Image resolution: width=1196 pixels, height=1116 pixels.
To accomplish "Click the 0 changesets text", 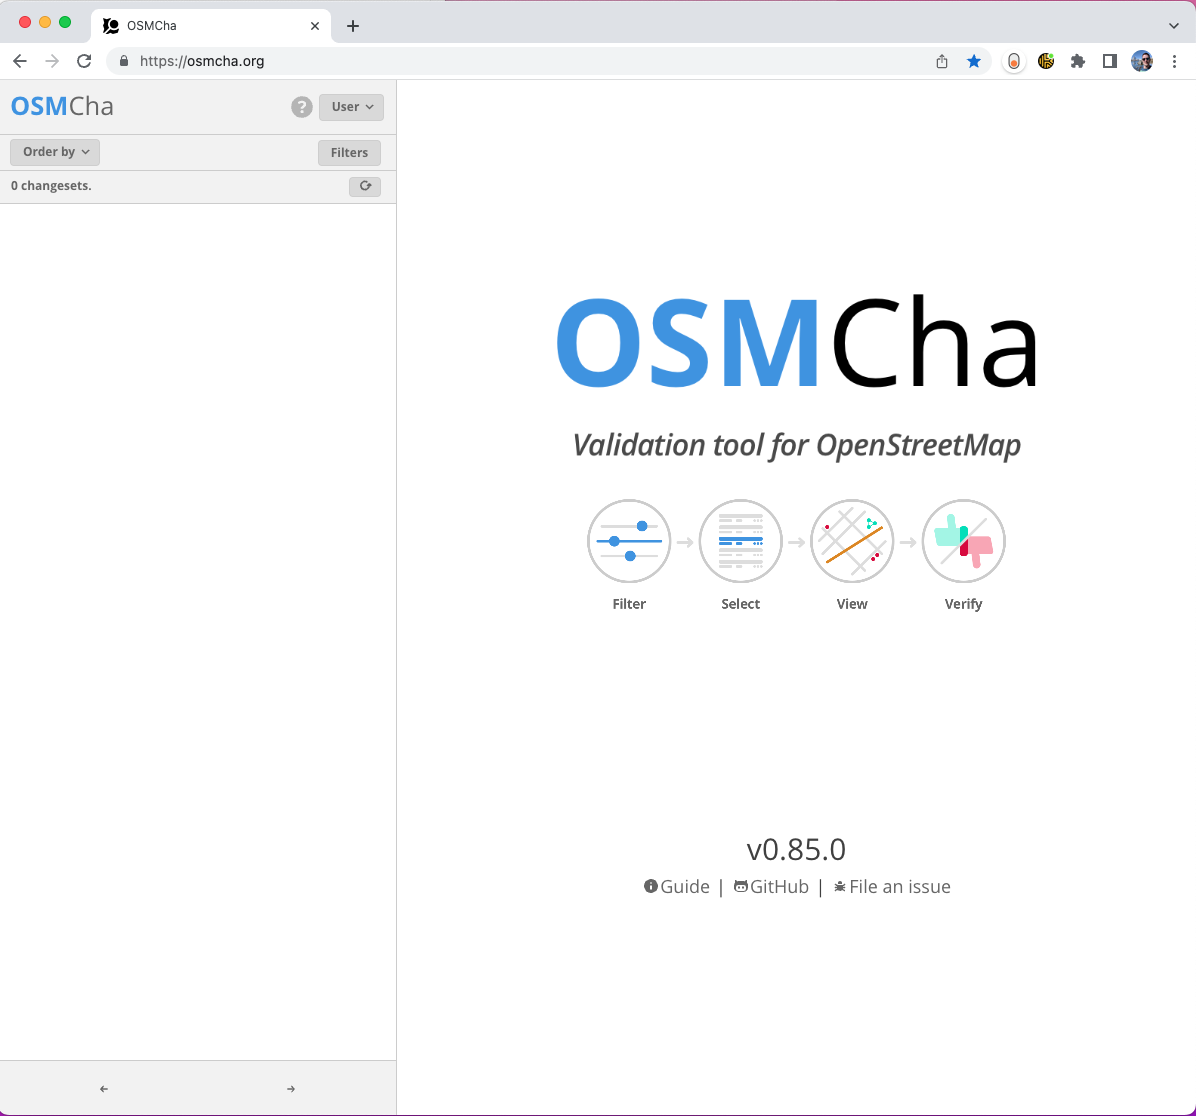I will tap(51, 185).
